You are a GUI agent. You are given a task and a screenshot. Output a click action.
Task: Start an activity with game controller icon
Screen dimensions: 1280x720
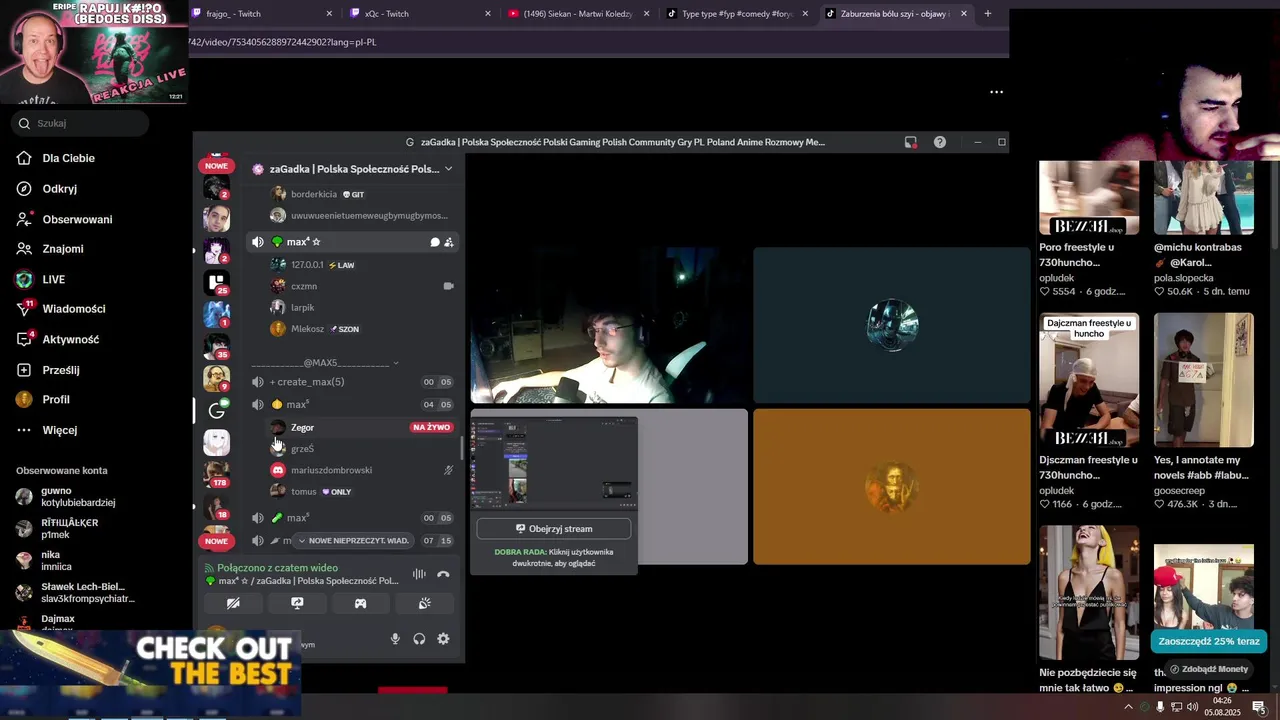360,604
